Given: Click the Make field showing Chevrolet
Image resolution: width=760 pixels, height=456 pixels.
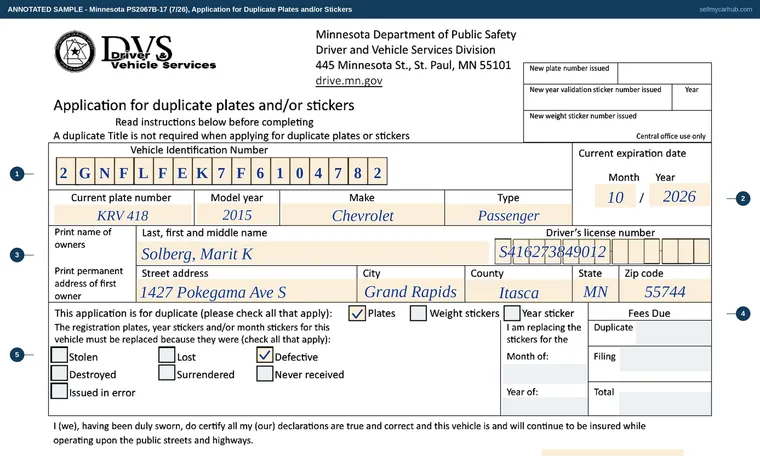Looking at the screenshot, I should pyautogui.click(x=363, y=215).
